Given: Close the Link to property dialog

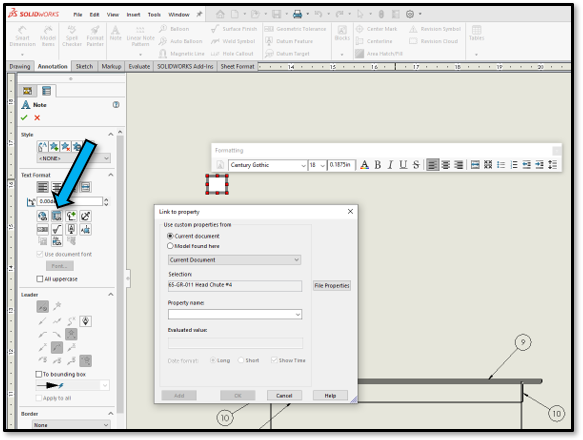Looking at the screenshot, I should [x=350, y=211].
